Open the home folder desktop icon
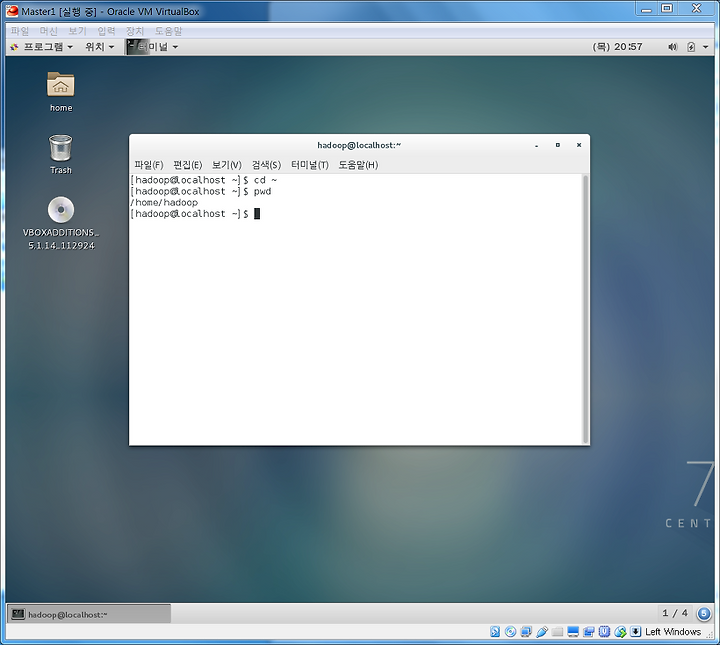Image resolution: width=720 pixels, height=645 pixels. pyautogui.click(x=61, y=85)
